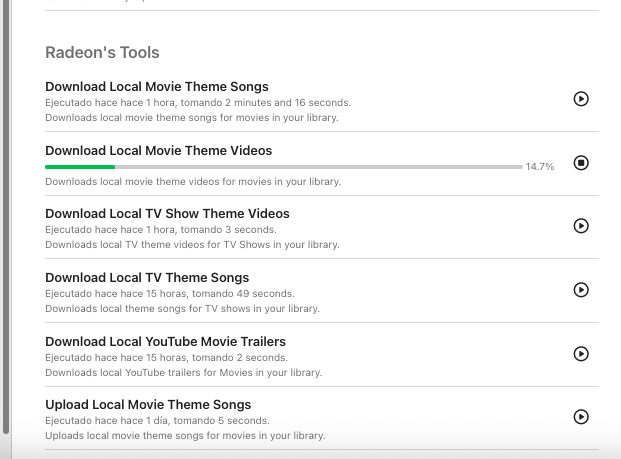Image resolution: width=621 pixels, height=459 pixels.
Task: Click the Radeon's Tools section heading
Action: pyautogui.click(x=102, y=52)
